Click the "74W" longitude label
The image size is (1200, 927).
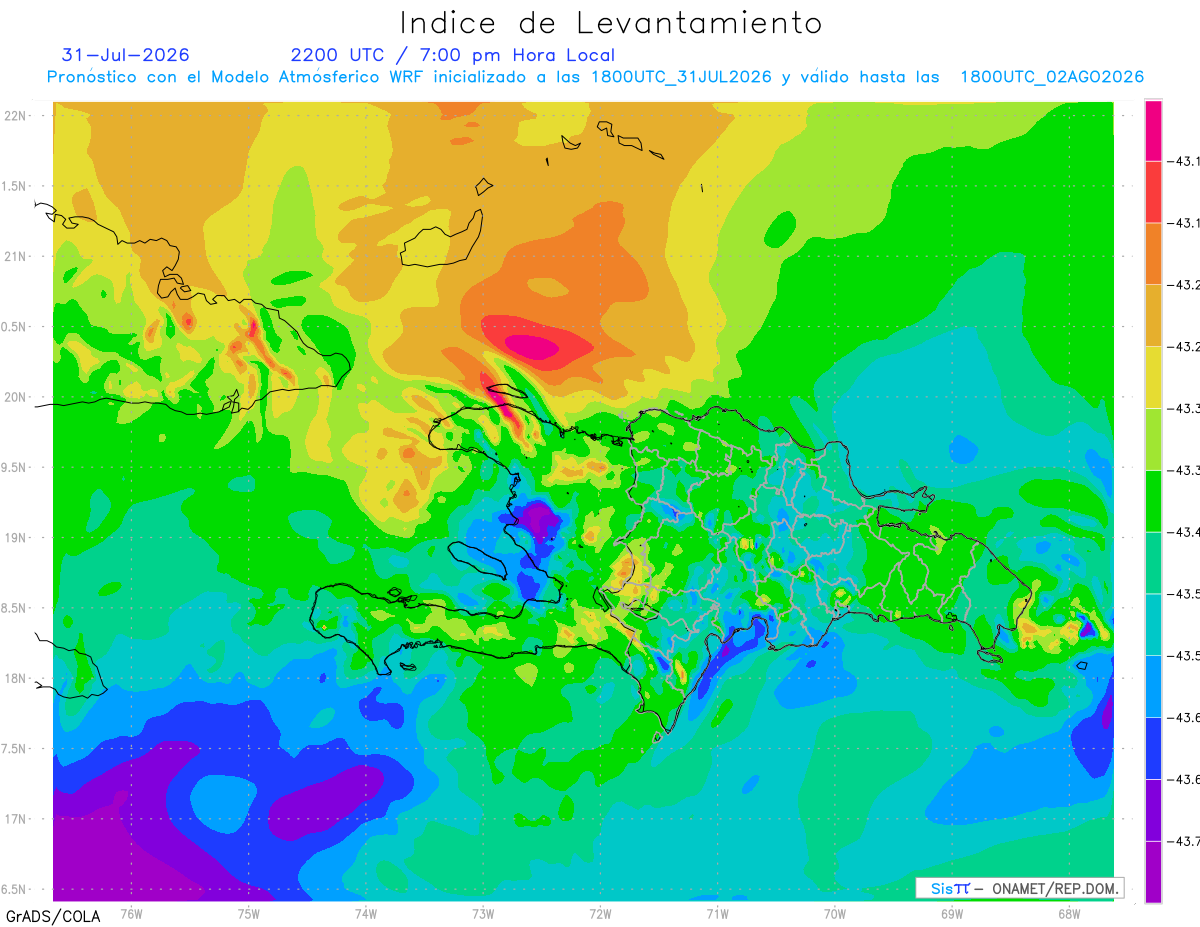click(x=366, y=913)
